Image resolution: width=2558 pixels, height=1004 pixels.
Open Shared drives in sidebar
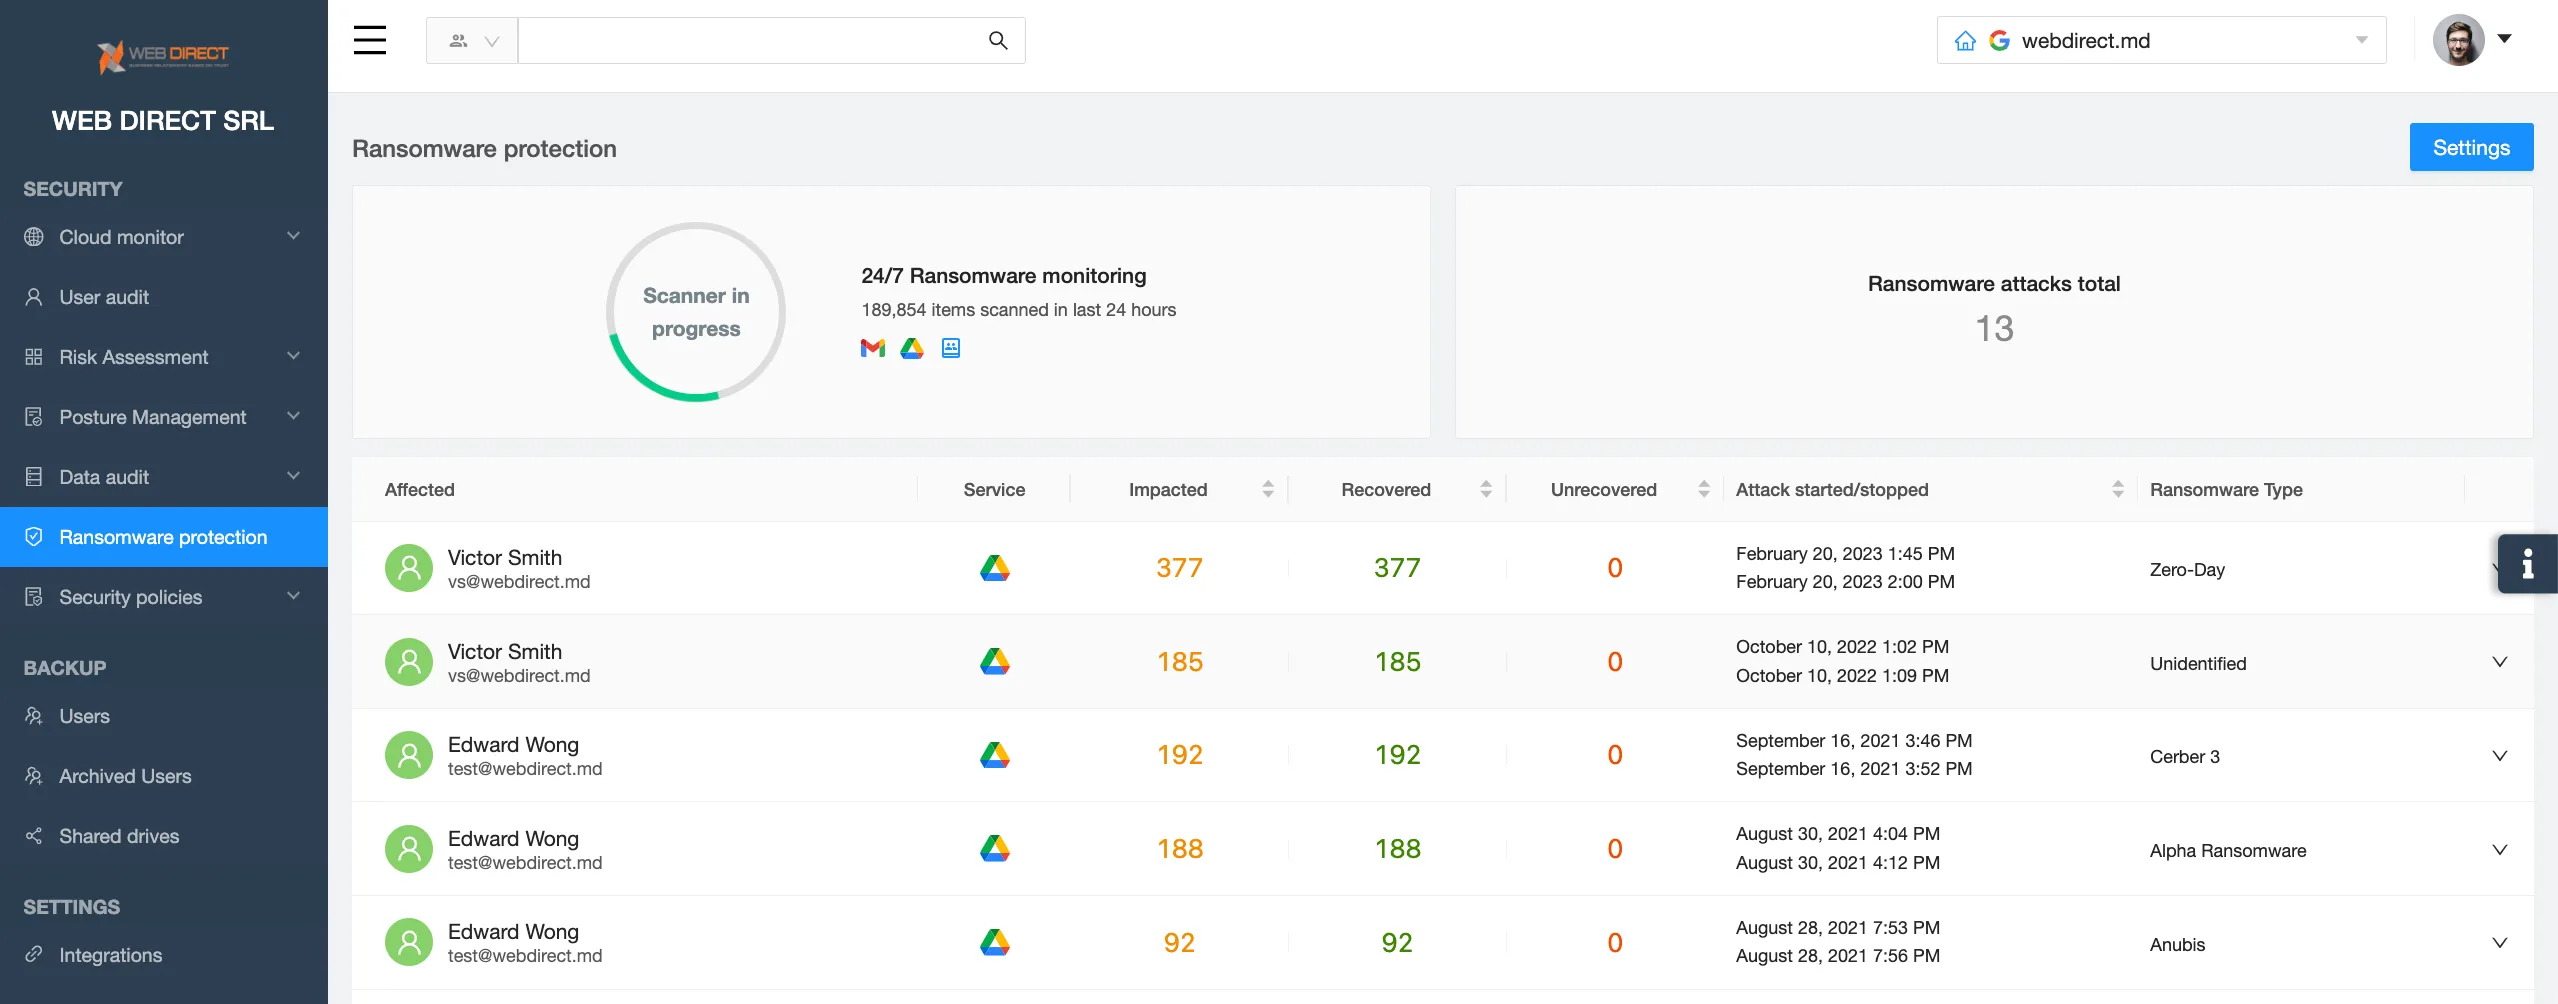119,836
